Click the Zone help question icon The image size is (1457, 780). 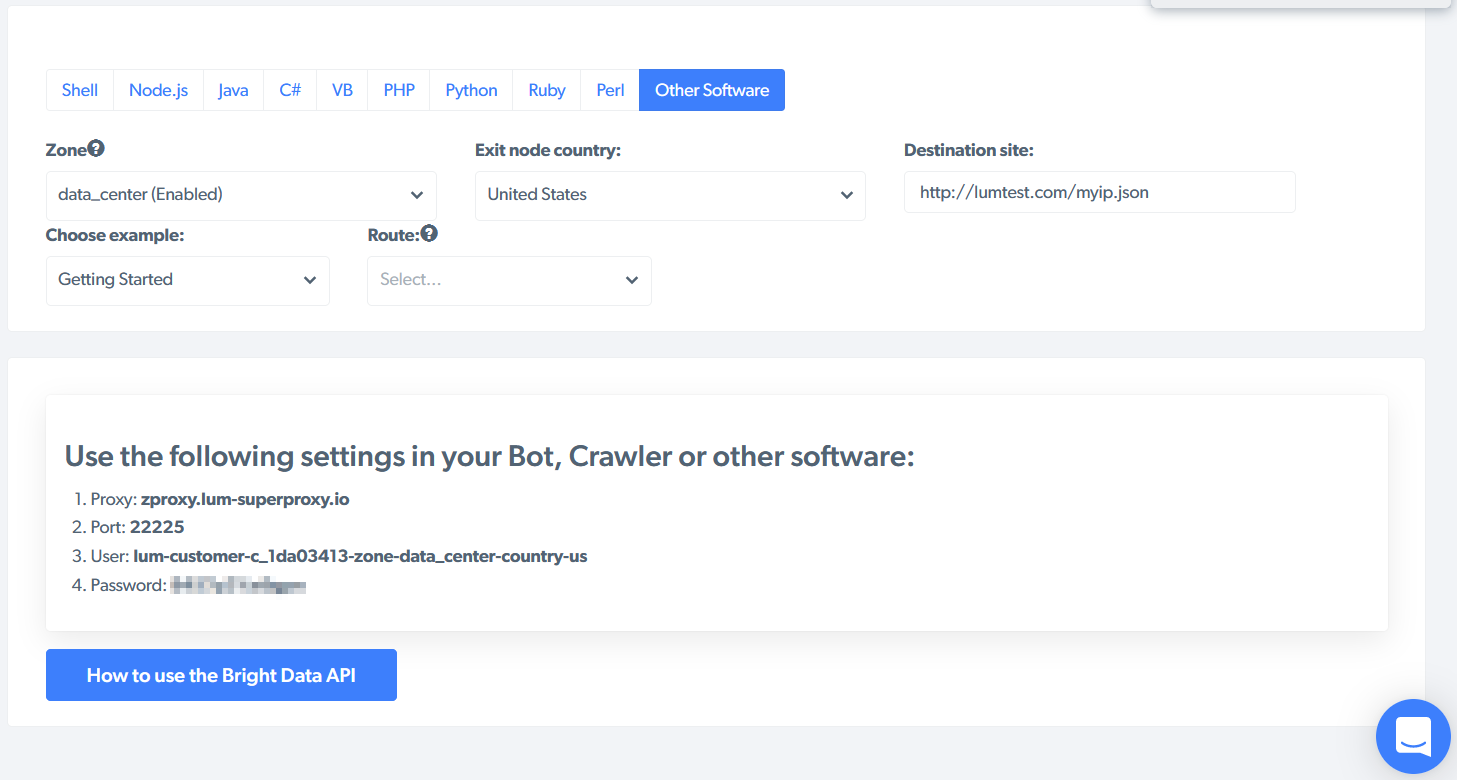point(96,148)
